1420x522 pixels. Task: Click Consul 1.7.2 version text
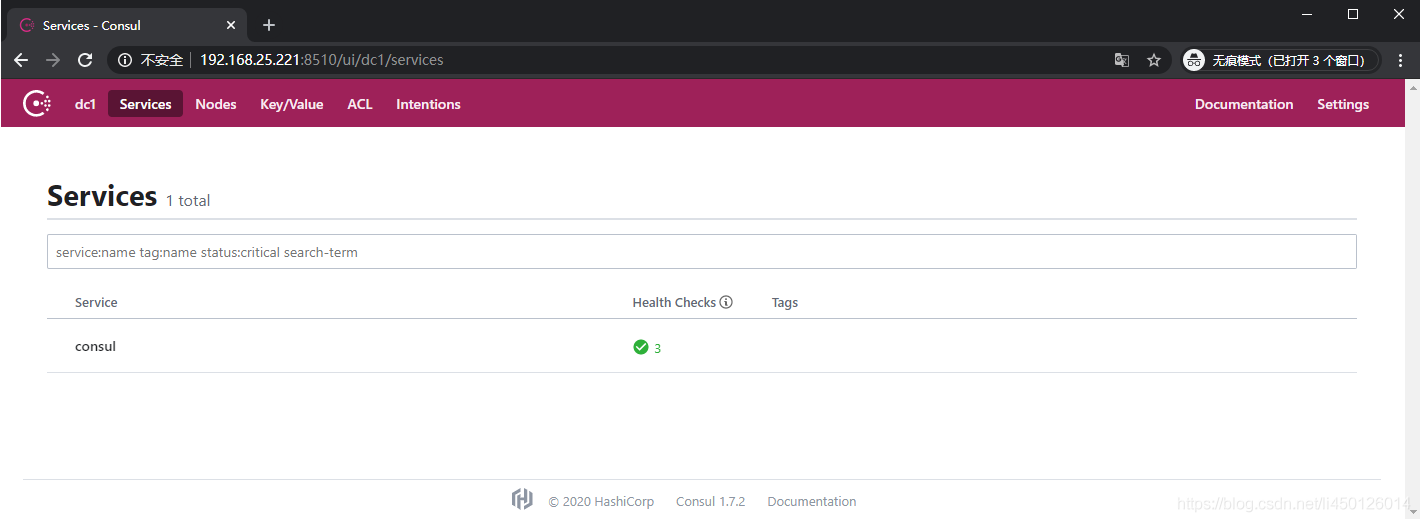coord(710,501)
